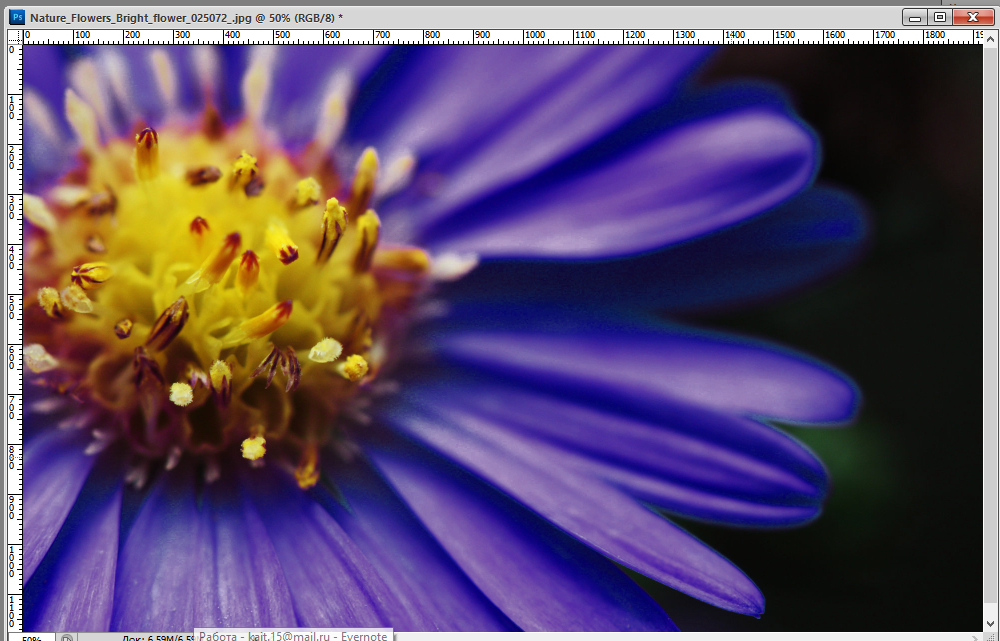Maximize the flower document window

tap(939, 17)
